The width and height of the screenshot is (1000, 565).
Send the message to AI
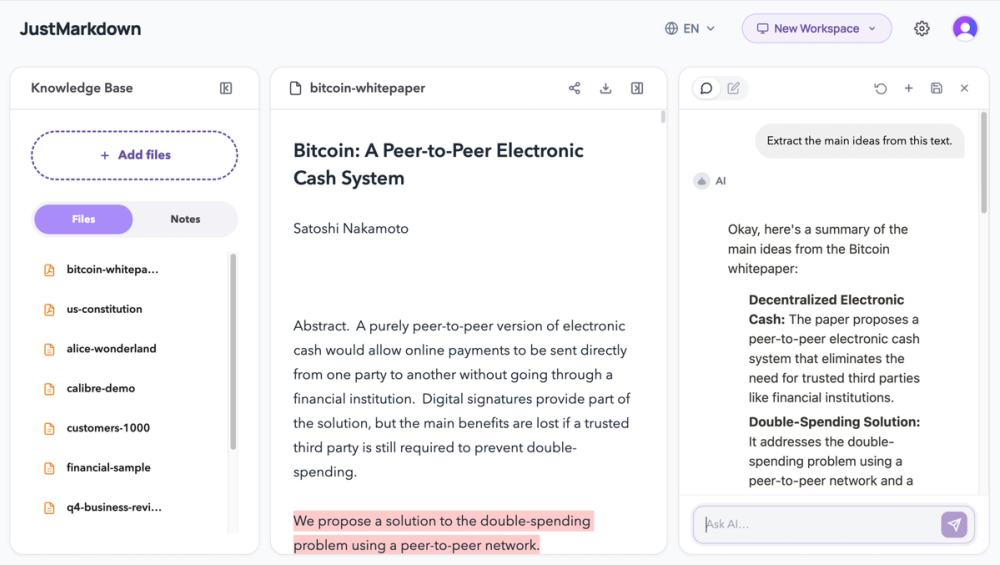coord(954,524)
